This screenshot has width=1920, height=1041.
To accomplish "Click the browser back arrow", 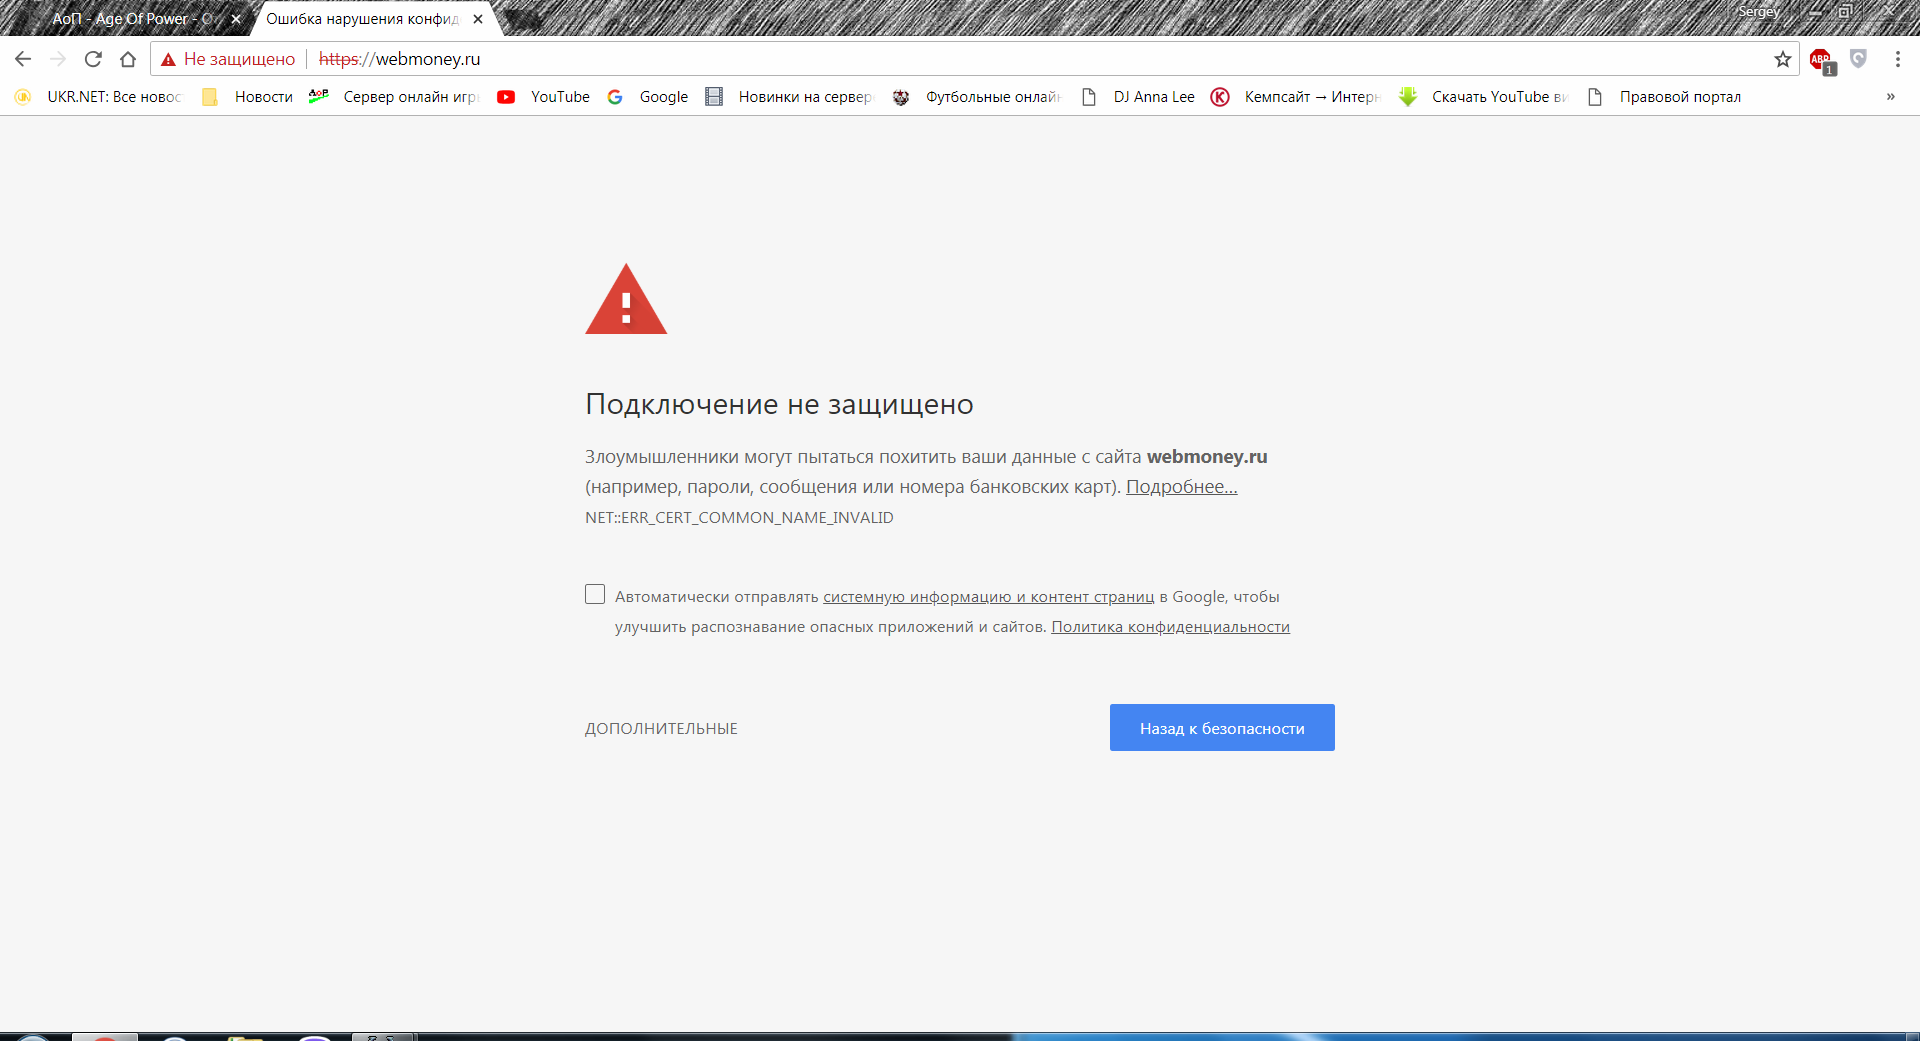I will pyautogui.click(x=23, y=59).
